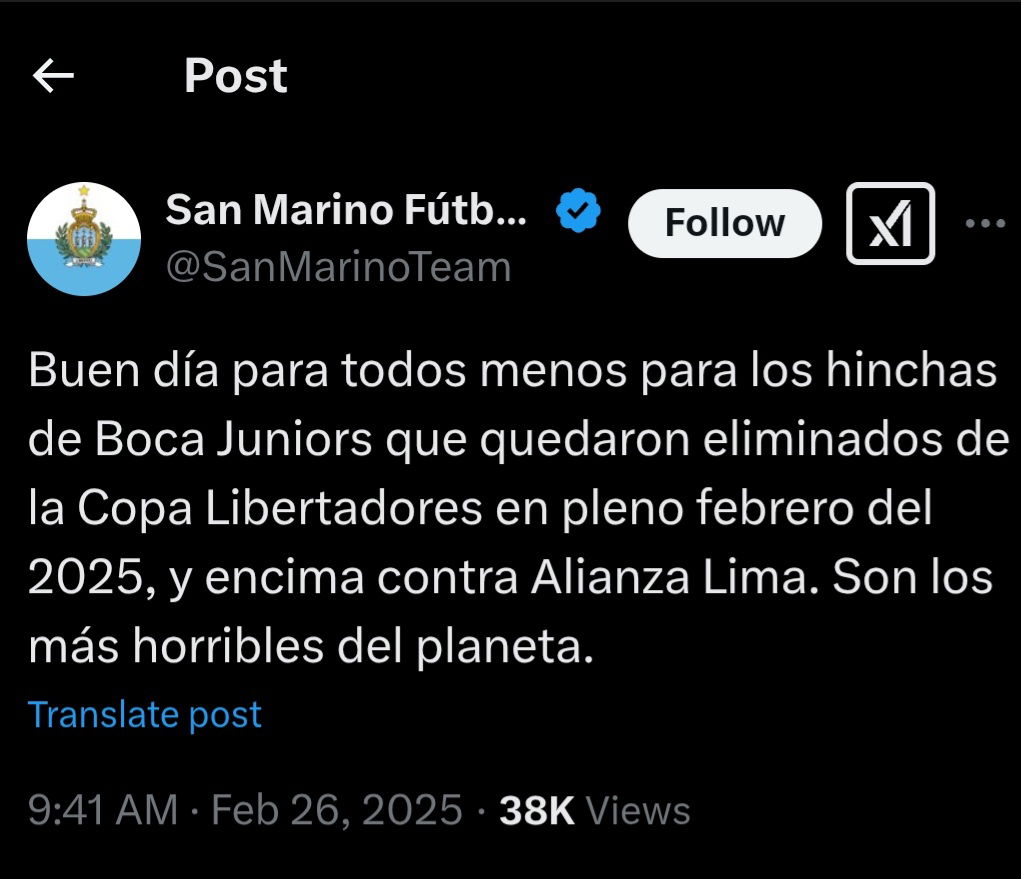Open the three-dot more options menu
The height and width of the screenshot is (879, 1021).
click(985, 223)
